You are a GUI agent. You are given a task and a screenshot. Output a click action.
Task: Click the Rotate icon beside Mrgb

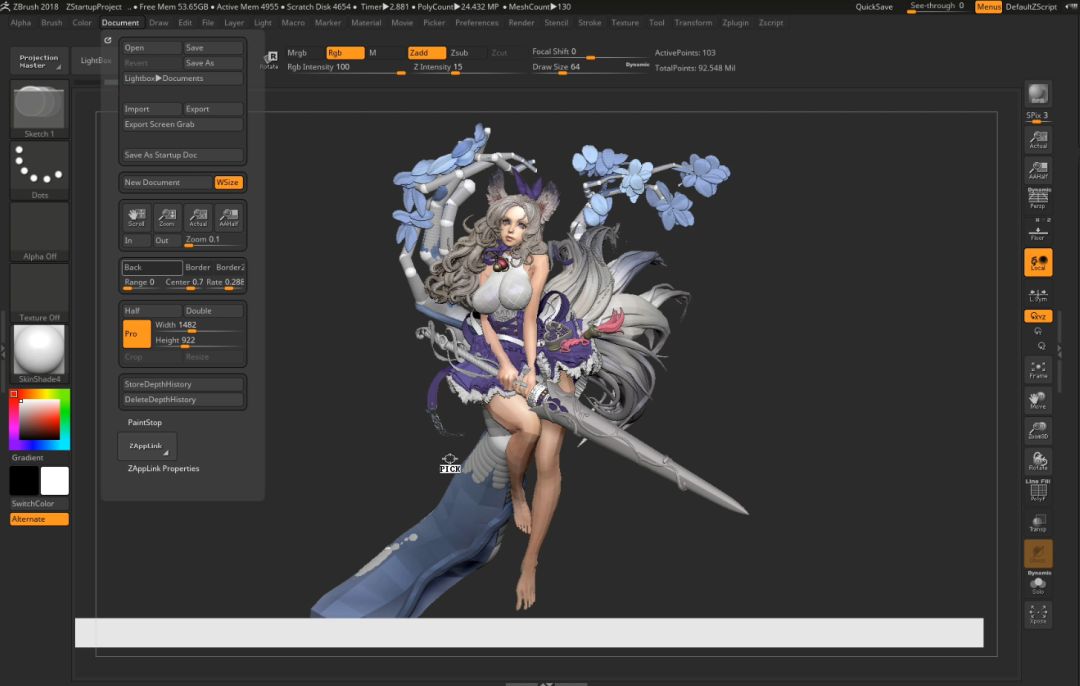269,60
